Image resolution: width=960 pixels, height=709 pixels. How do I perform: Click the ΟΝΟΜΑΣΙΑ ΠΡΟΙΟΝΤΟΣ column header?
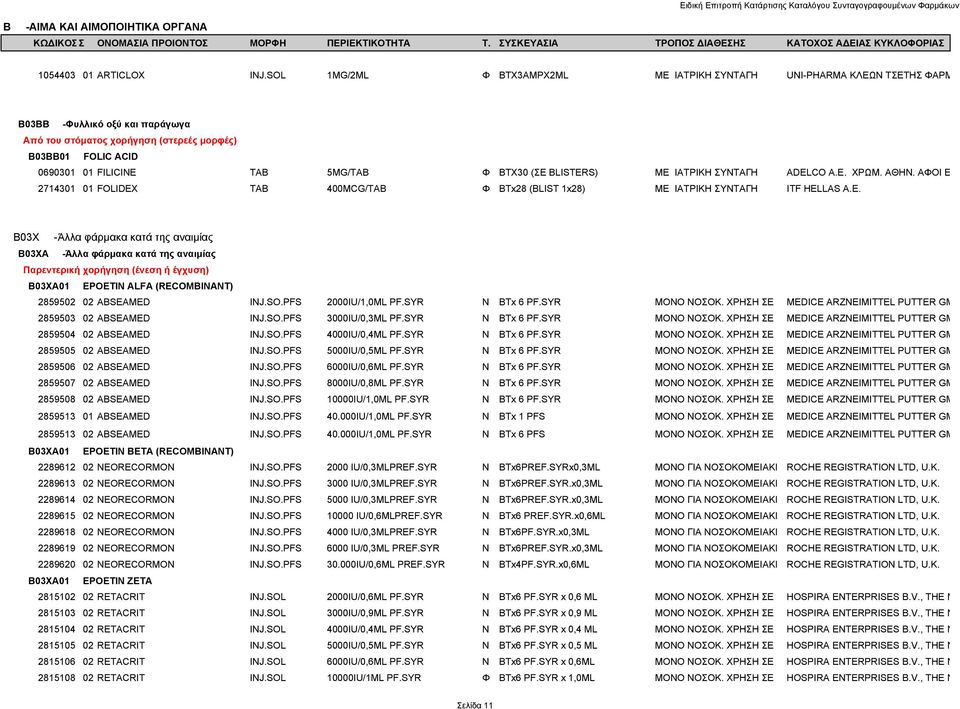coord(152,43)
